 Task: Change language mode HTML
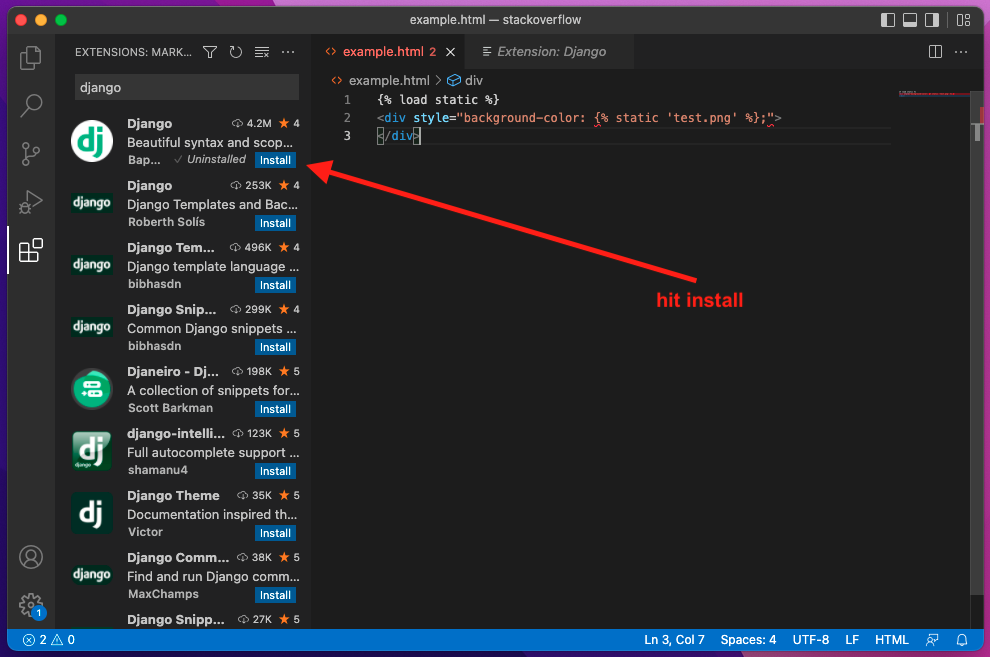pyautogui.click(x=892, y=640)
